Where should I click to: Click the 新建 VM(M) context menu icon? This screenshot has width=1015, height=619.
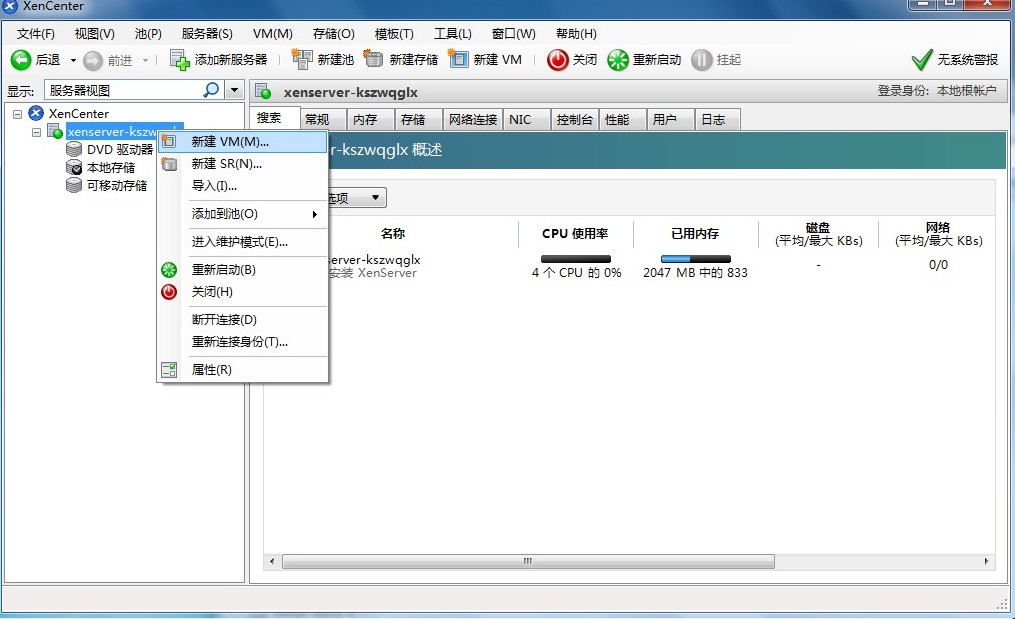click(169, 141)
